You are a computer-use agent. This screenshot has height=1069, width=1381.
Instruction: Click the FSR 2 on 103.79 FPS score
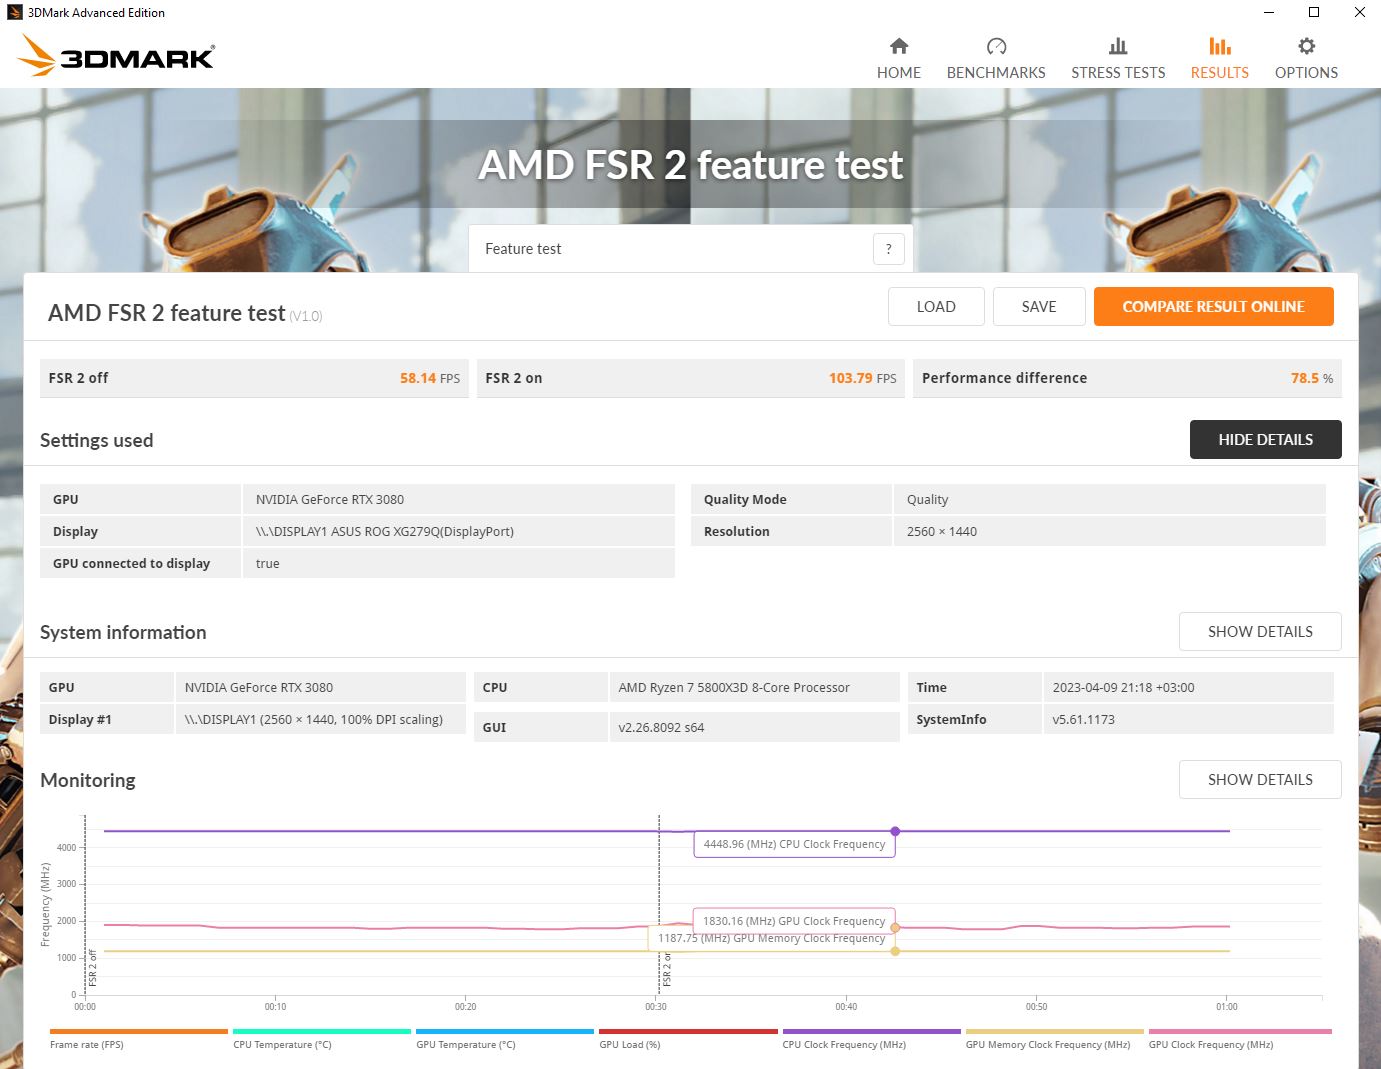tap(862, 378)
